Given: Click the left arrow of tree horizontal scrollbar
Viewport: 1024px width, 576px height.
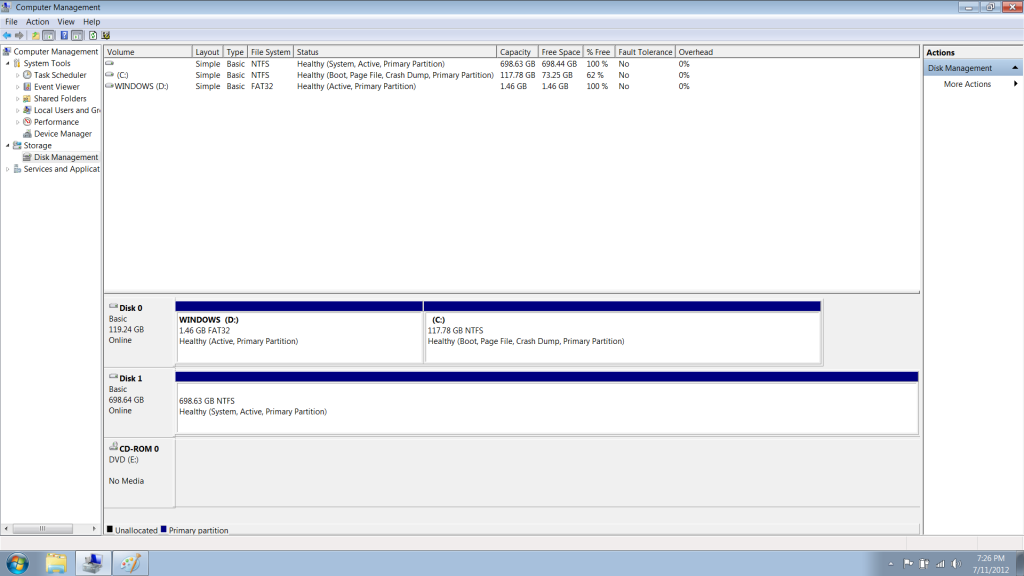Looking at the screenshot, I should [x=7, y=528].
